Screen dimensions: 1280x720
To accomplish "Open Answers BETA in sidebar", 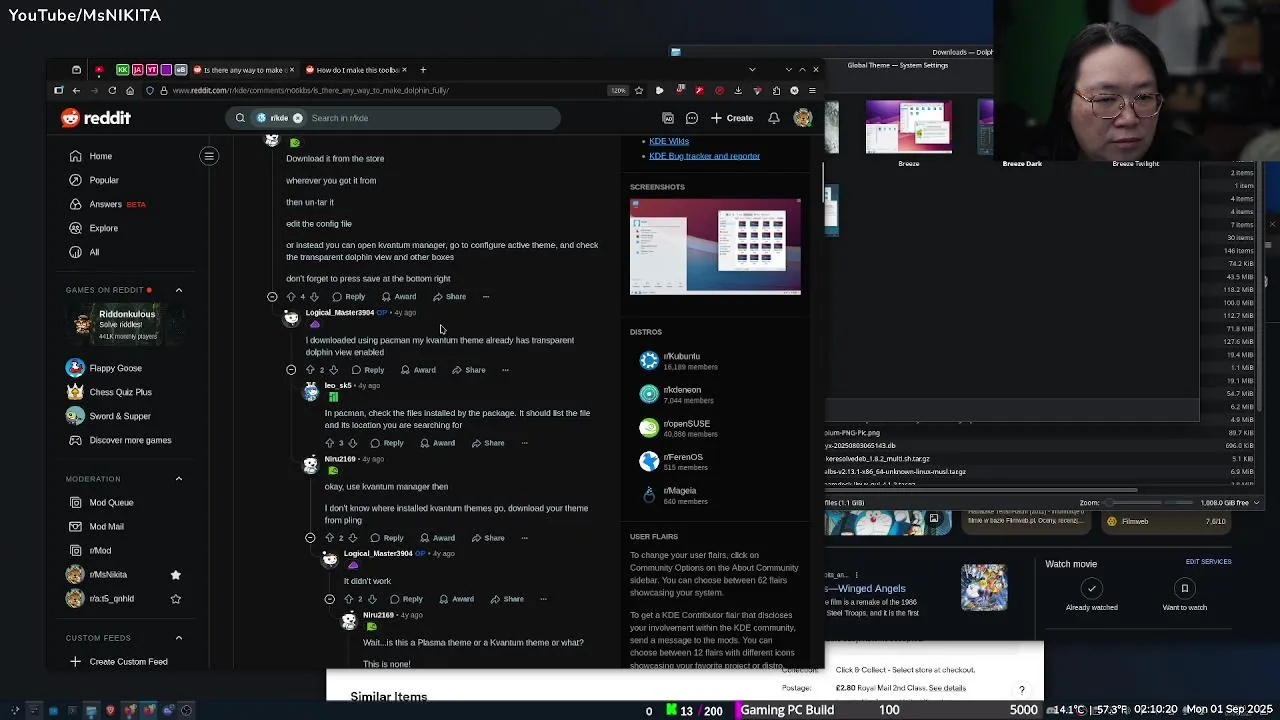I will [x=107, y=204].
